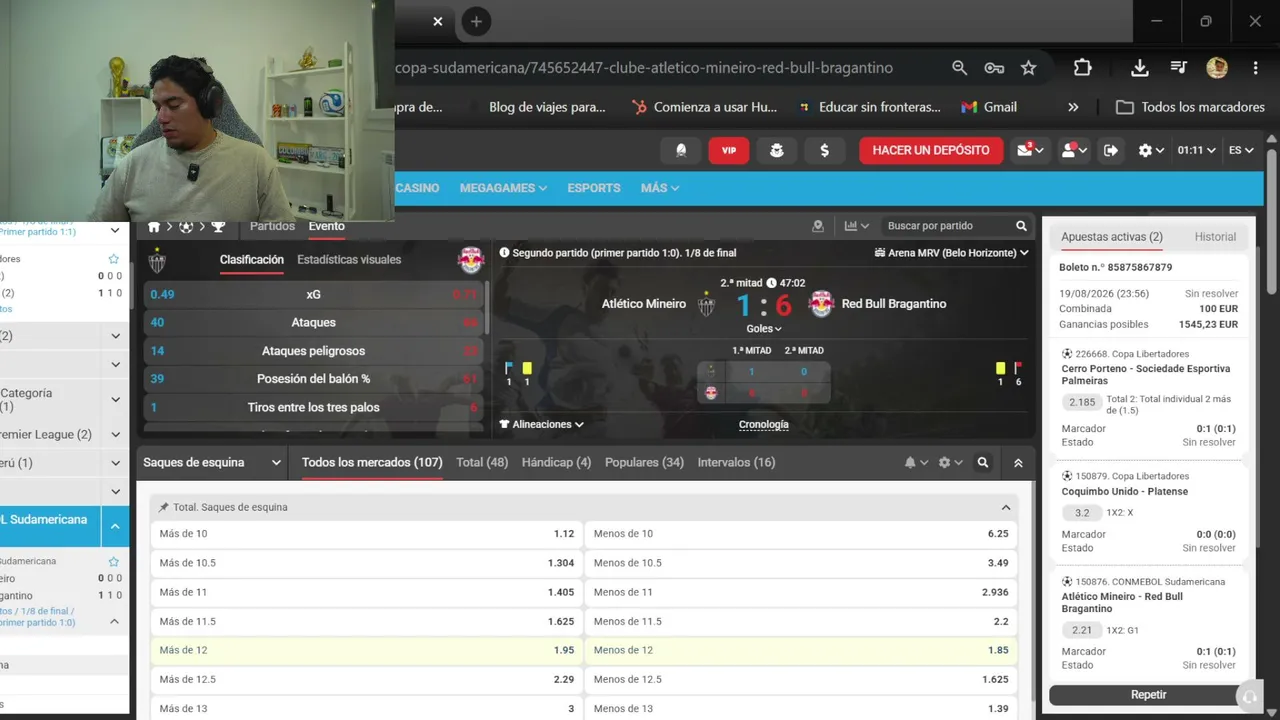
Task: Bookmark this page with the star icon
Action: (1028, 68)
